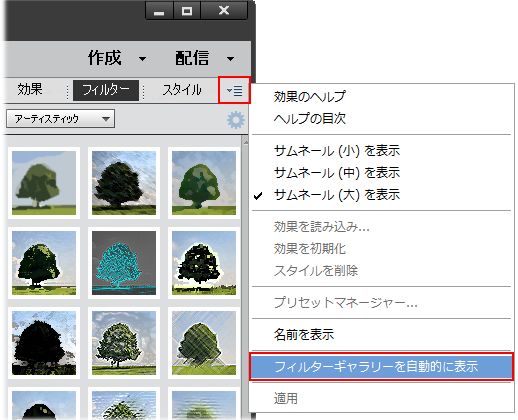This screenshot has height=420, width=518.
Task: Click the thumbnail panel scrollbar up arrow
Action: click(246, 143)
